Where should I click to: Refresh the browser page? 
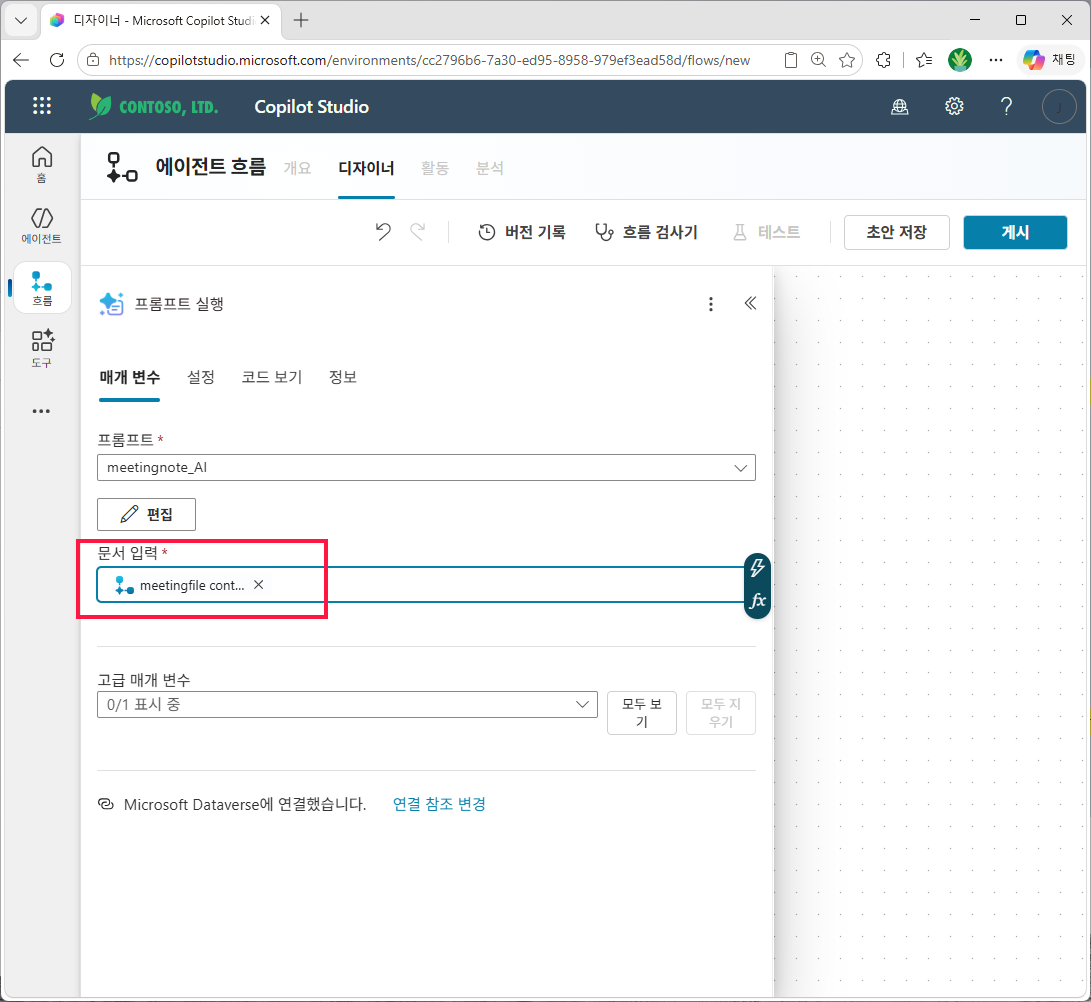point(57,60)
